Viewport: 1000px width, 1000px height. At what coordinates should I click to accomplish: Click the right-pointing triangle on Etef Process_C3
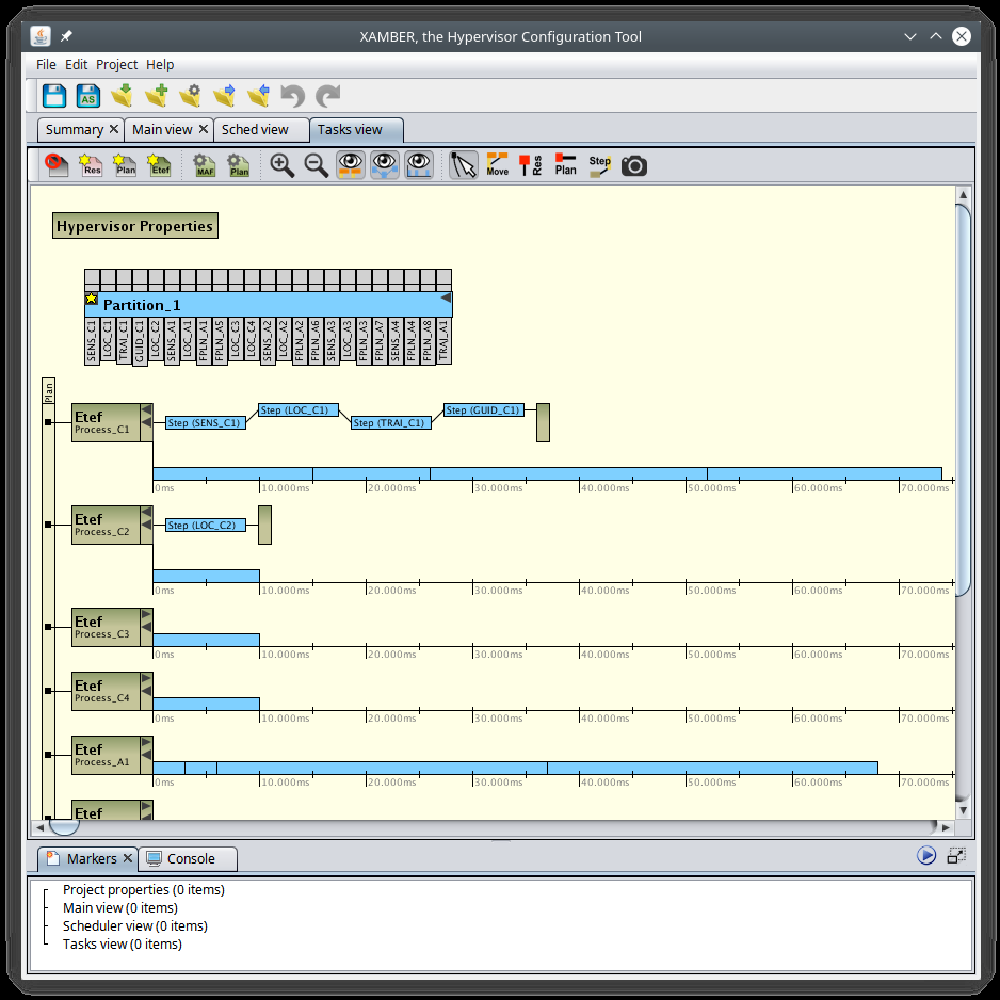point(146,615)
